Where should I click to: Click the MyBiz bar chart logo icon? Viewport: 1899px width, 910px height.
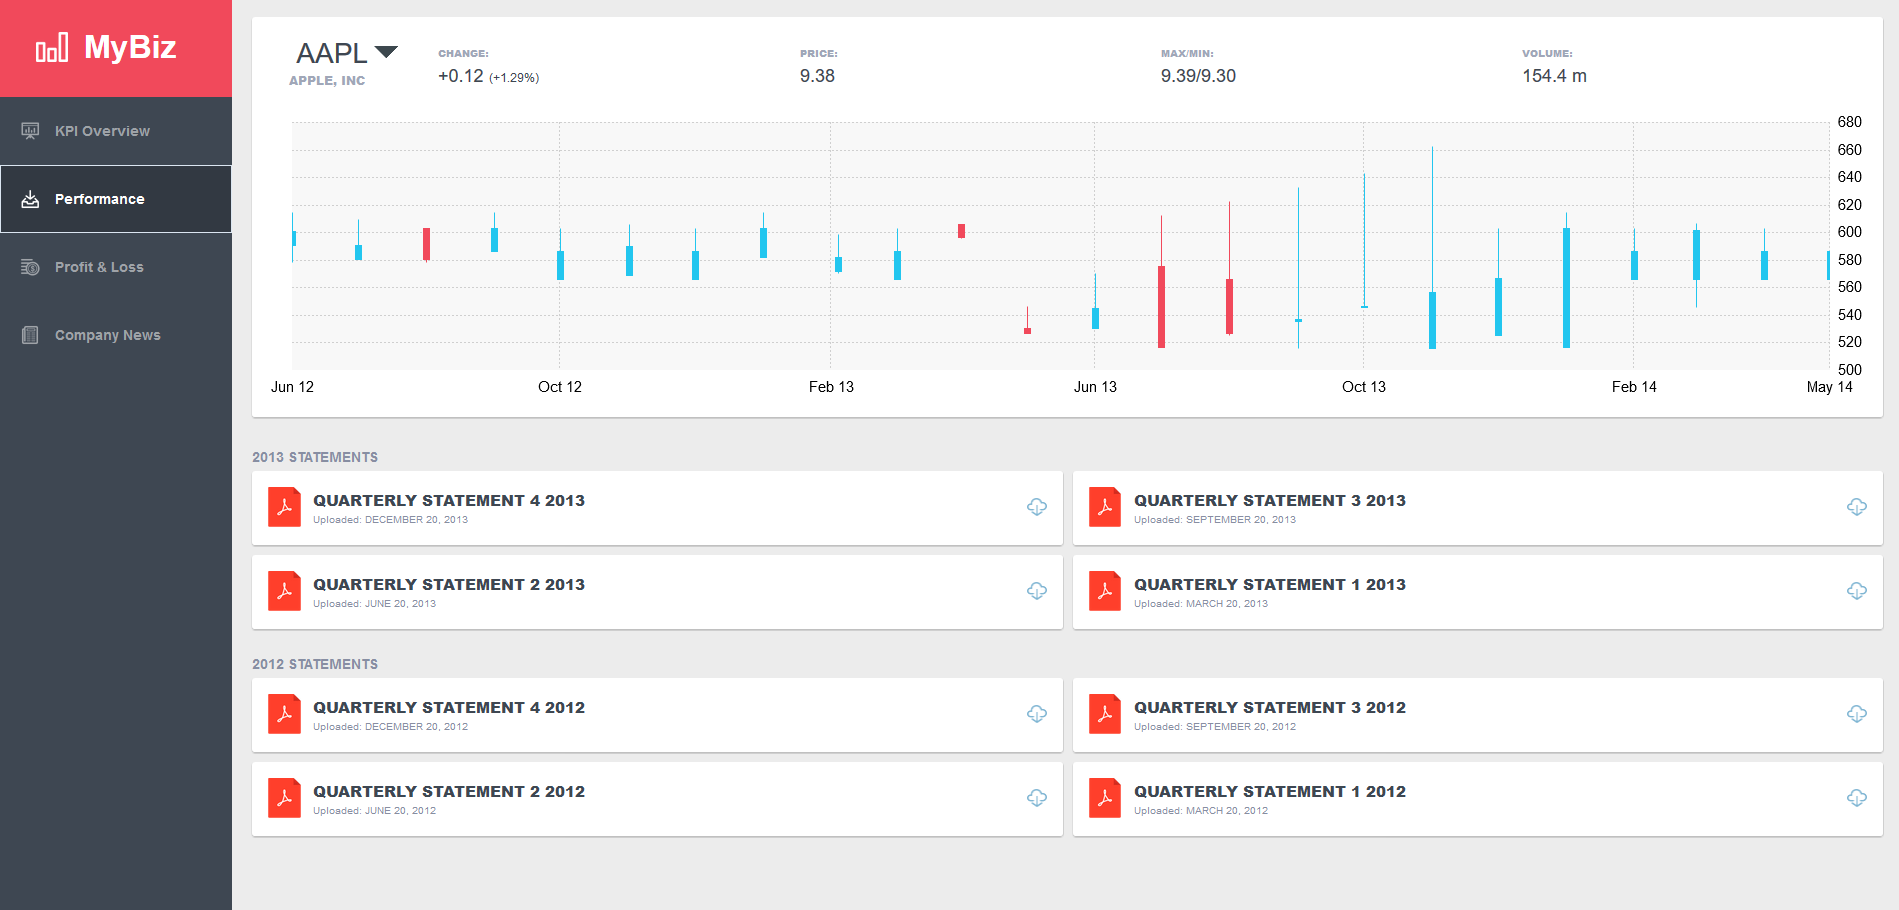(x=52, y=47)
